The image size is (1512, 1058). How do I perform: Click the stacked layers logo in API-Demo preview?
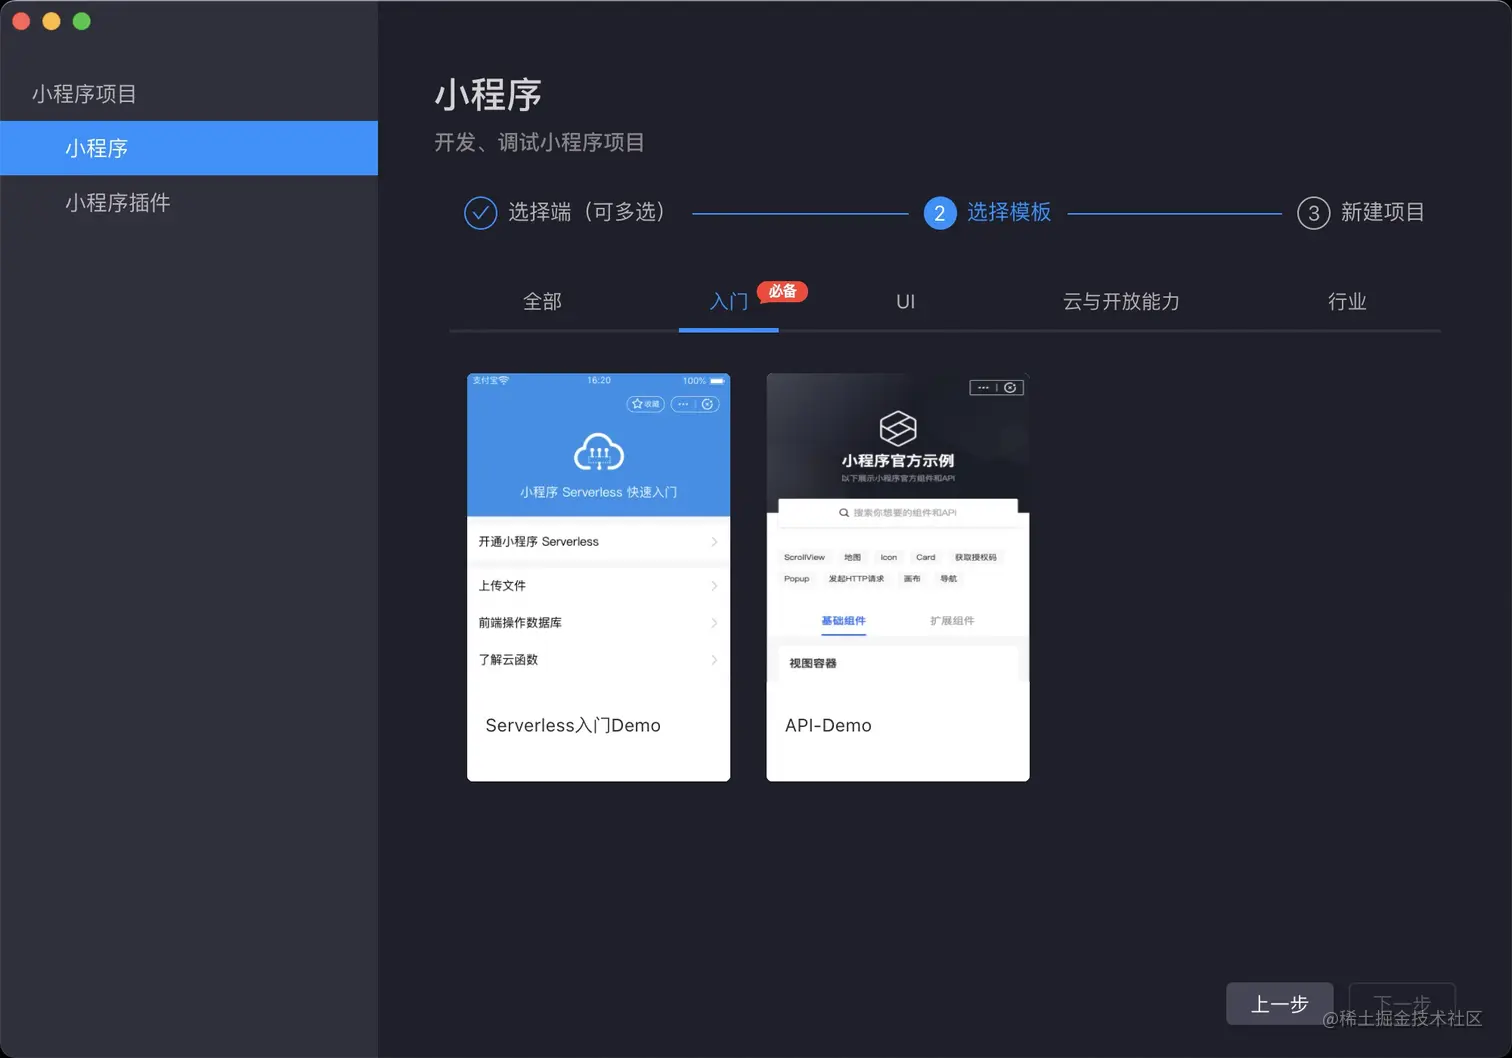[898, 428]
